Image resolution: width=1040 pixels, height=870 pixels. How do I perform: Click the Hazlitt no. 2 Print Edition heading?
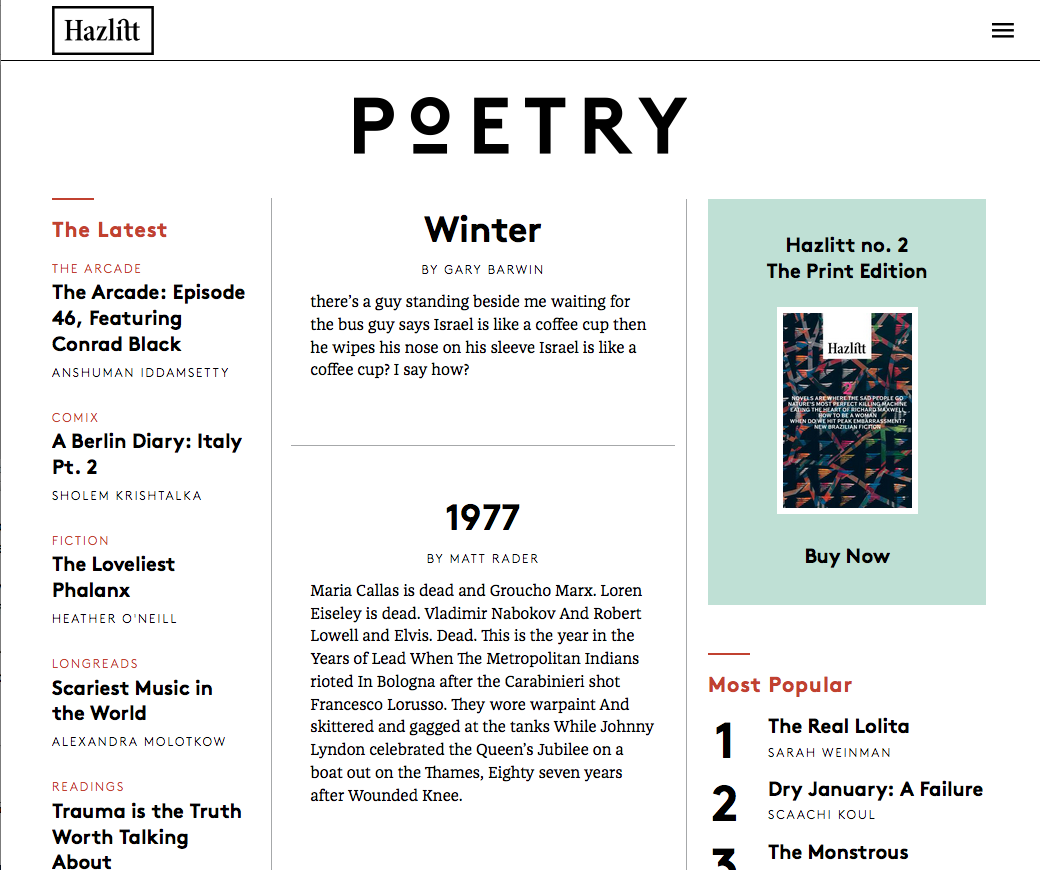tap(847, 258)
